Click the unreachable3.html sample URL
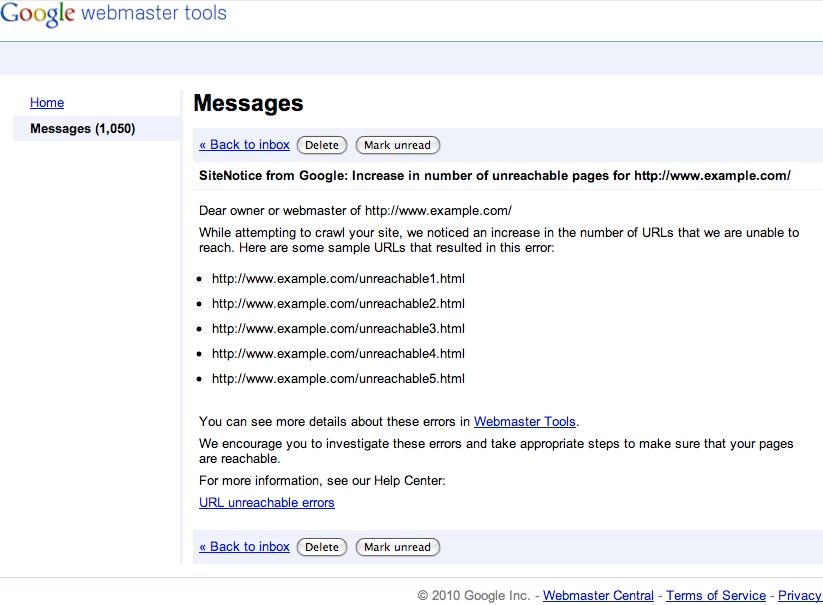This screenshot has height=605, width=823. 338,328
